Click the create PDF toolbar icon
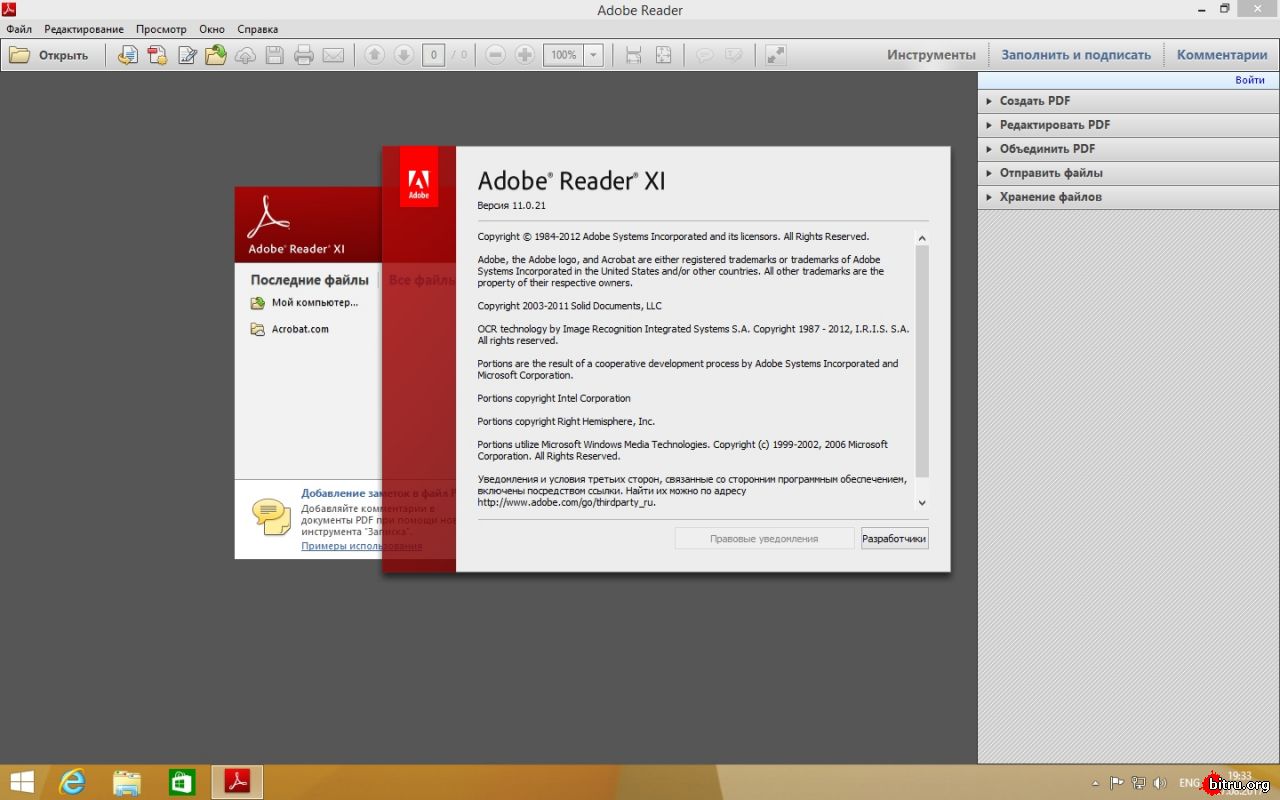 pos(157,55)
